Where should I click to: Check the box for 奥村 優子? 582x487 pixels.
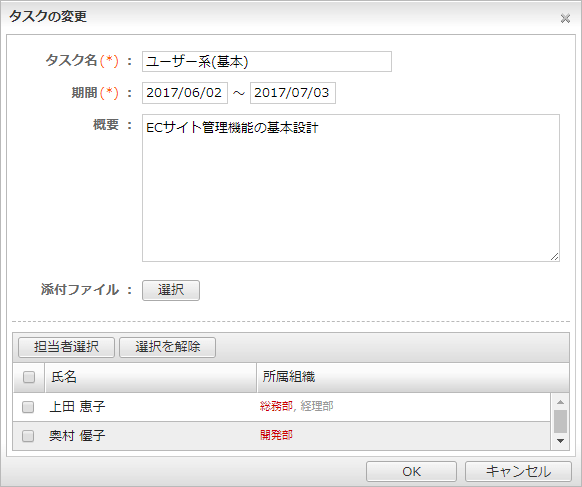coord(28,436)
